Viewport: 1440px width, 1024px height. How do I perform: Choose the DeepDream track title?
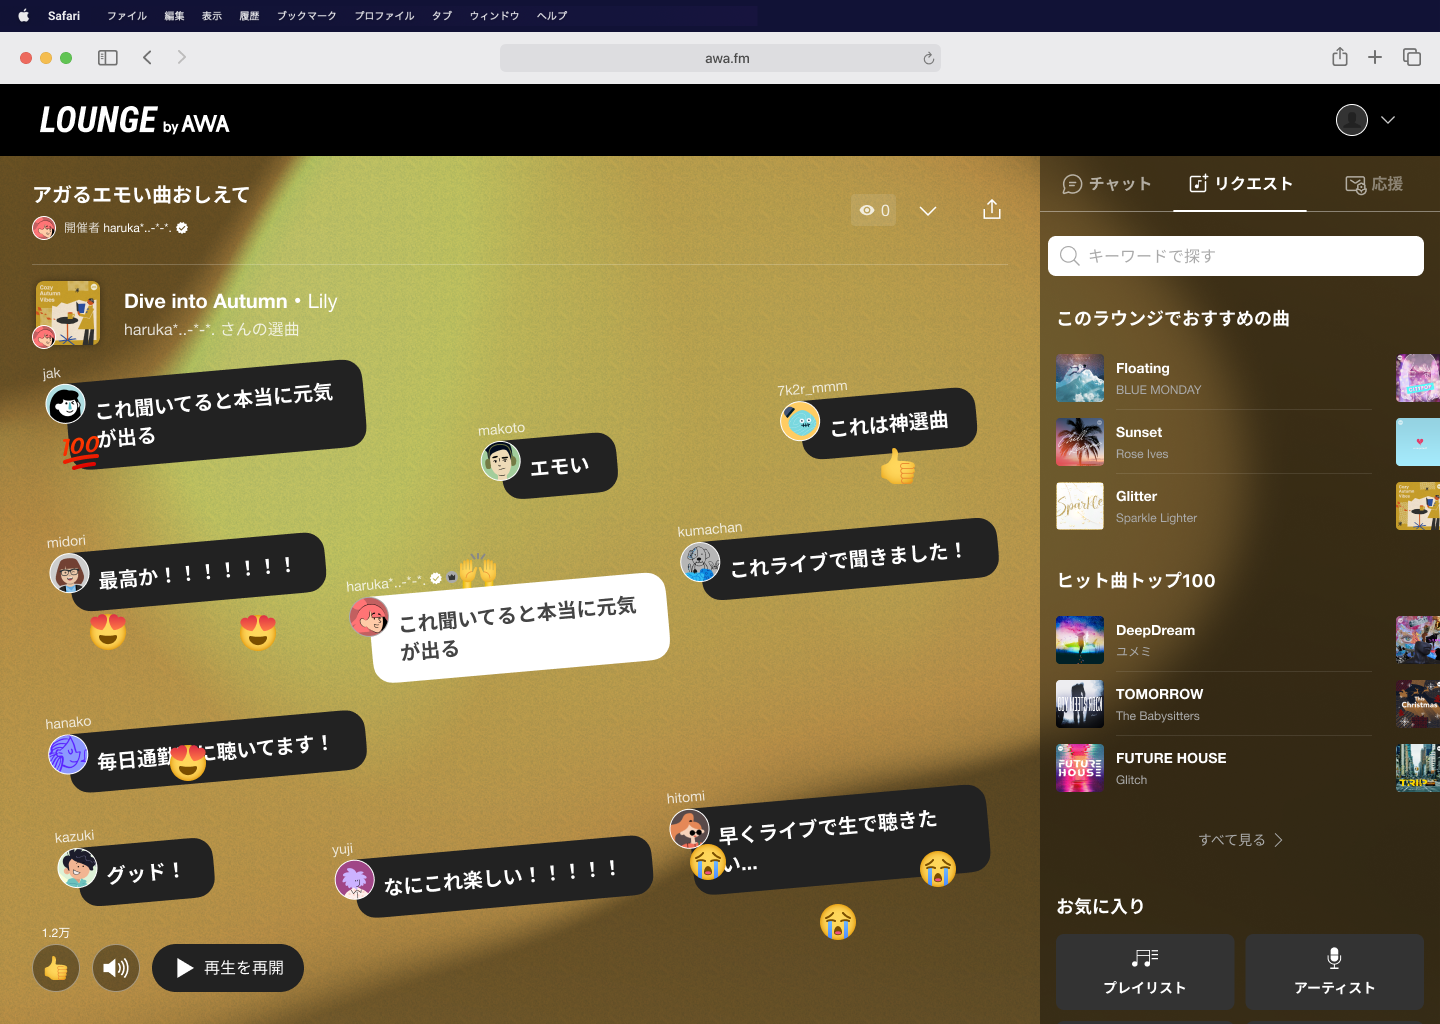1155,630
